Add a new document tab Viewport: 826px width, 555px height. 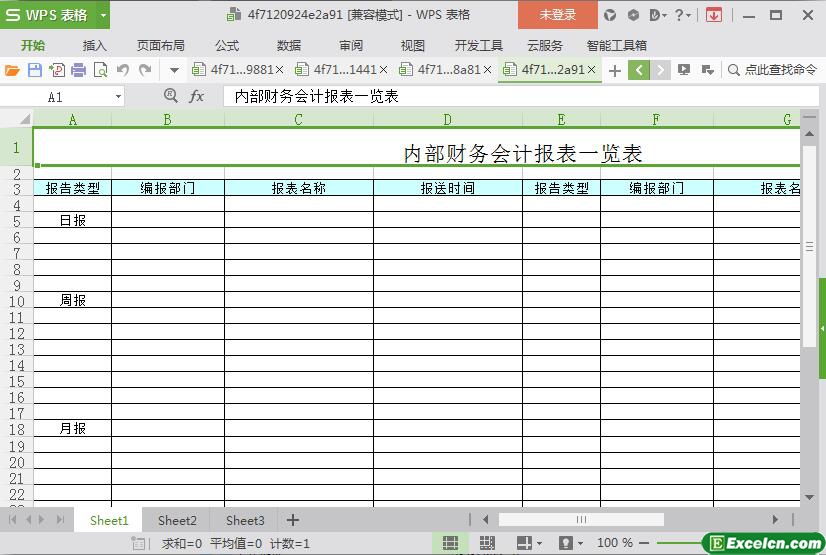coord(614,71)
